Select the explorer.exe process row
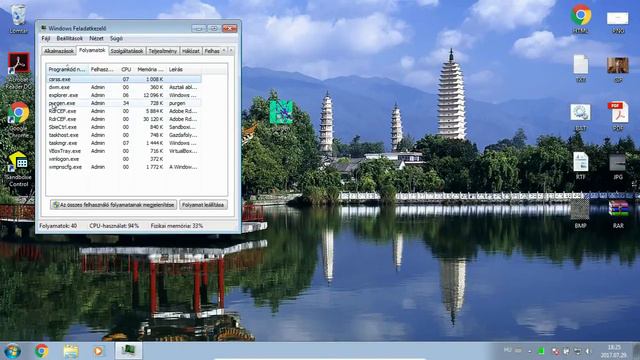Screen dimensions: 640x360 [x=124, y=95]
